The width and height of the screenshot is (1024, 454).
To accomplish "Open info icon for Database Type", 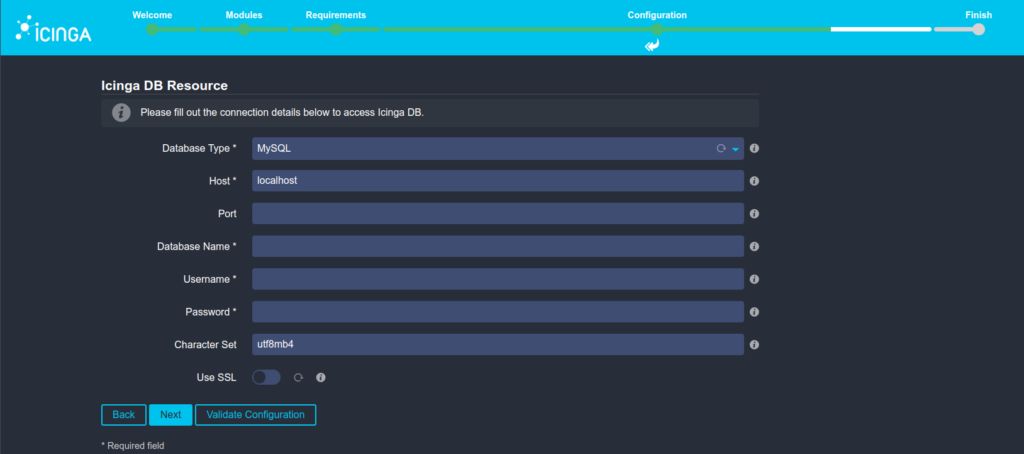I will point(754,148).
